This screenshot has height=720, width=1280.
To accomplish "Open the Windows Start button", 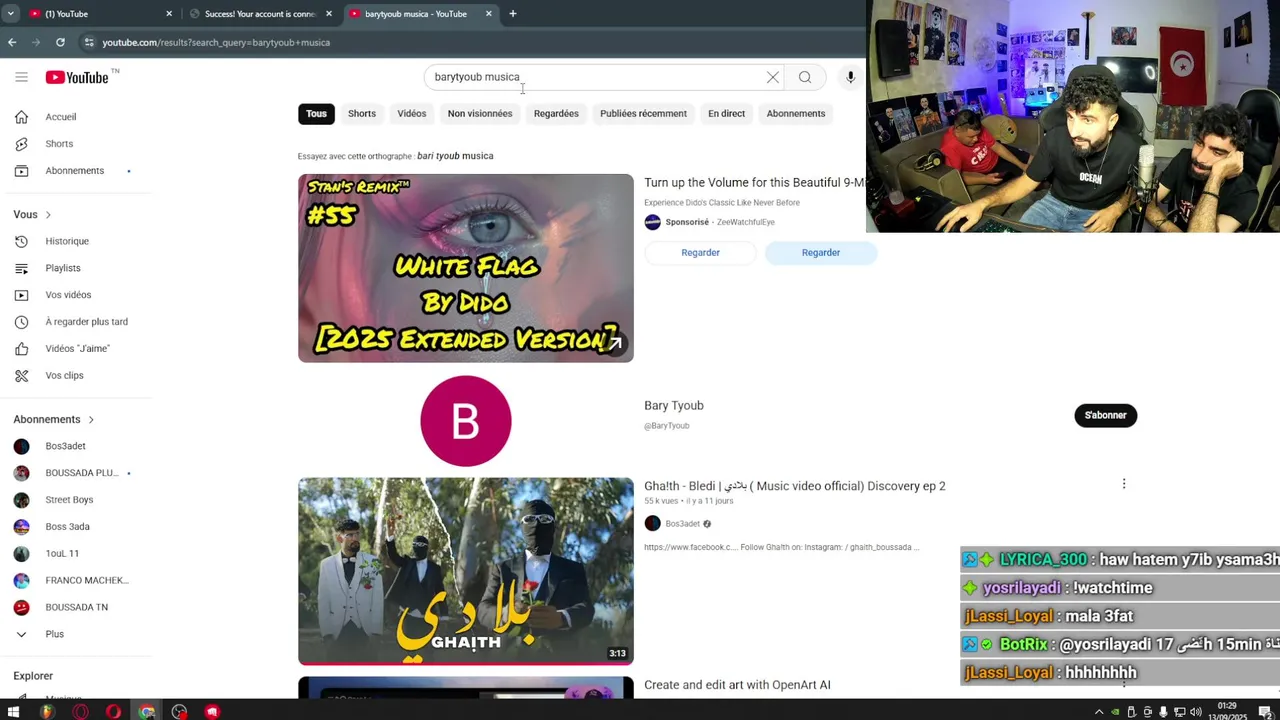I will coord(13,712).
